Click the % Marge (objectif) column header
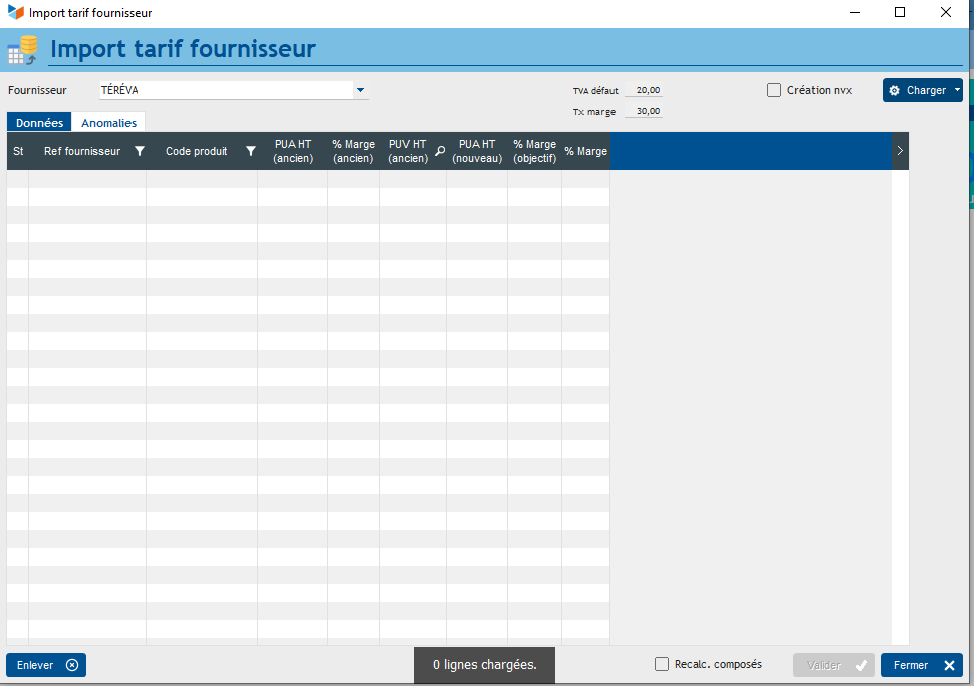This screenshot has height=686, width=974. click(534, 151)
